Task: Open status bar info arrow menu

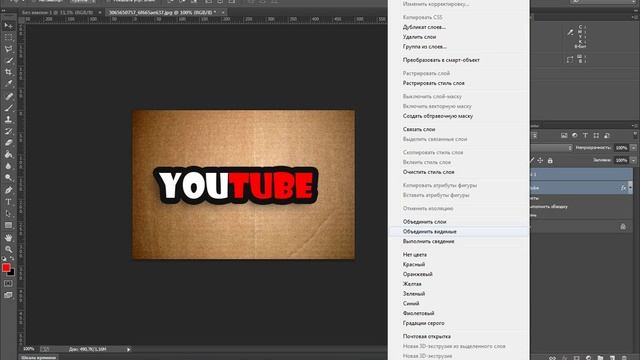Action: [x=129, y=349]
